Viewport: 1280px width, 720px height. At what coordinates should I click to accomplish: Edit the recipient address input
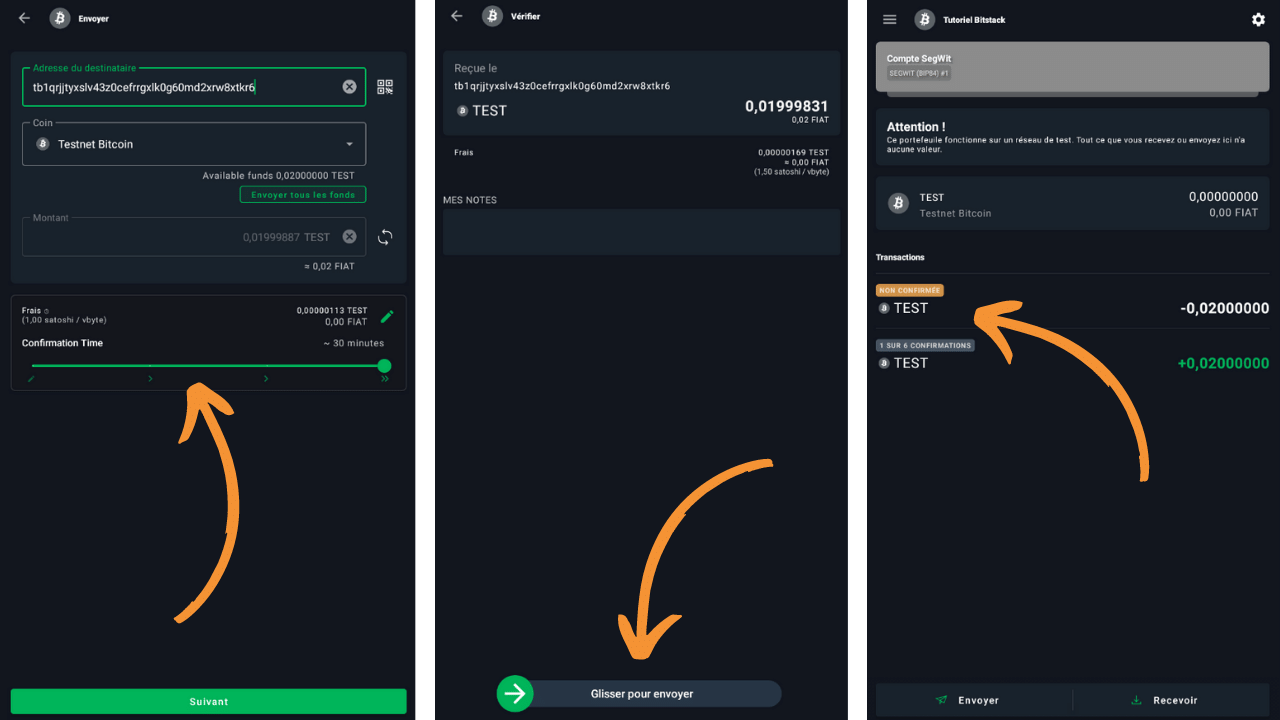(x=193, y=87)
